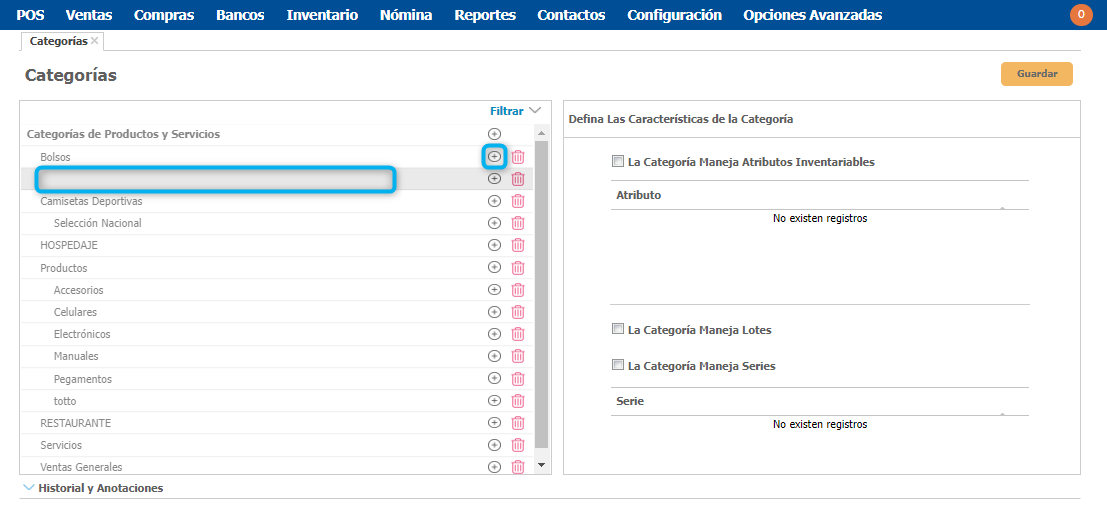
Task: Delete the Bolsos category with trash icon
Action: pyautogui.click(x=518, y=157)
